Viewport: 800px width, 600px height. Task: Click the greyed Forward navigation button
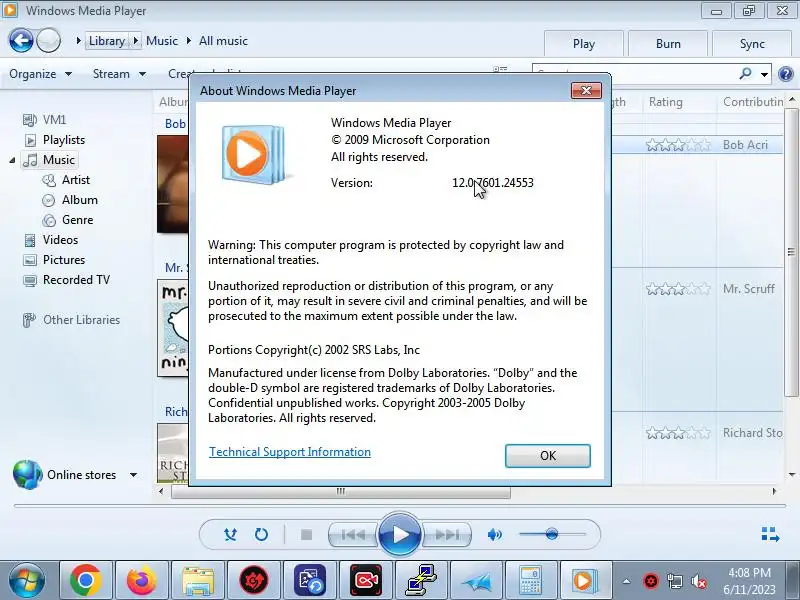pos(48,40)
